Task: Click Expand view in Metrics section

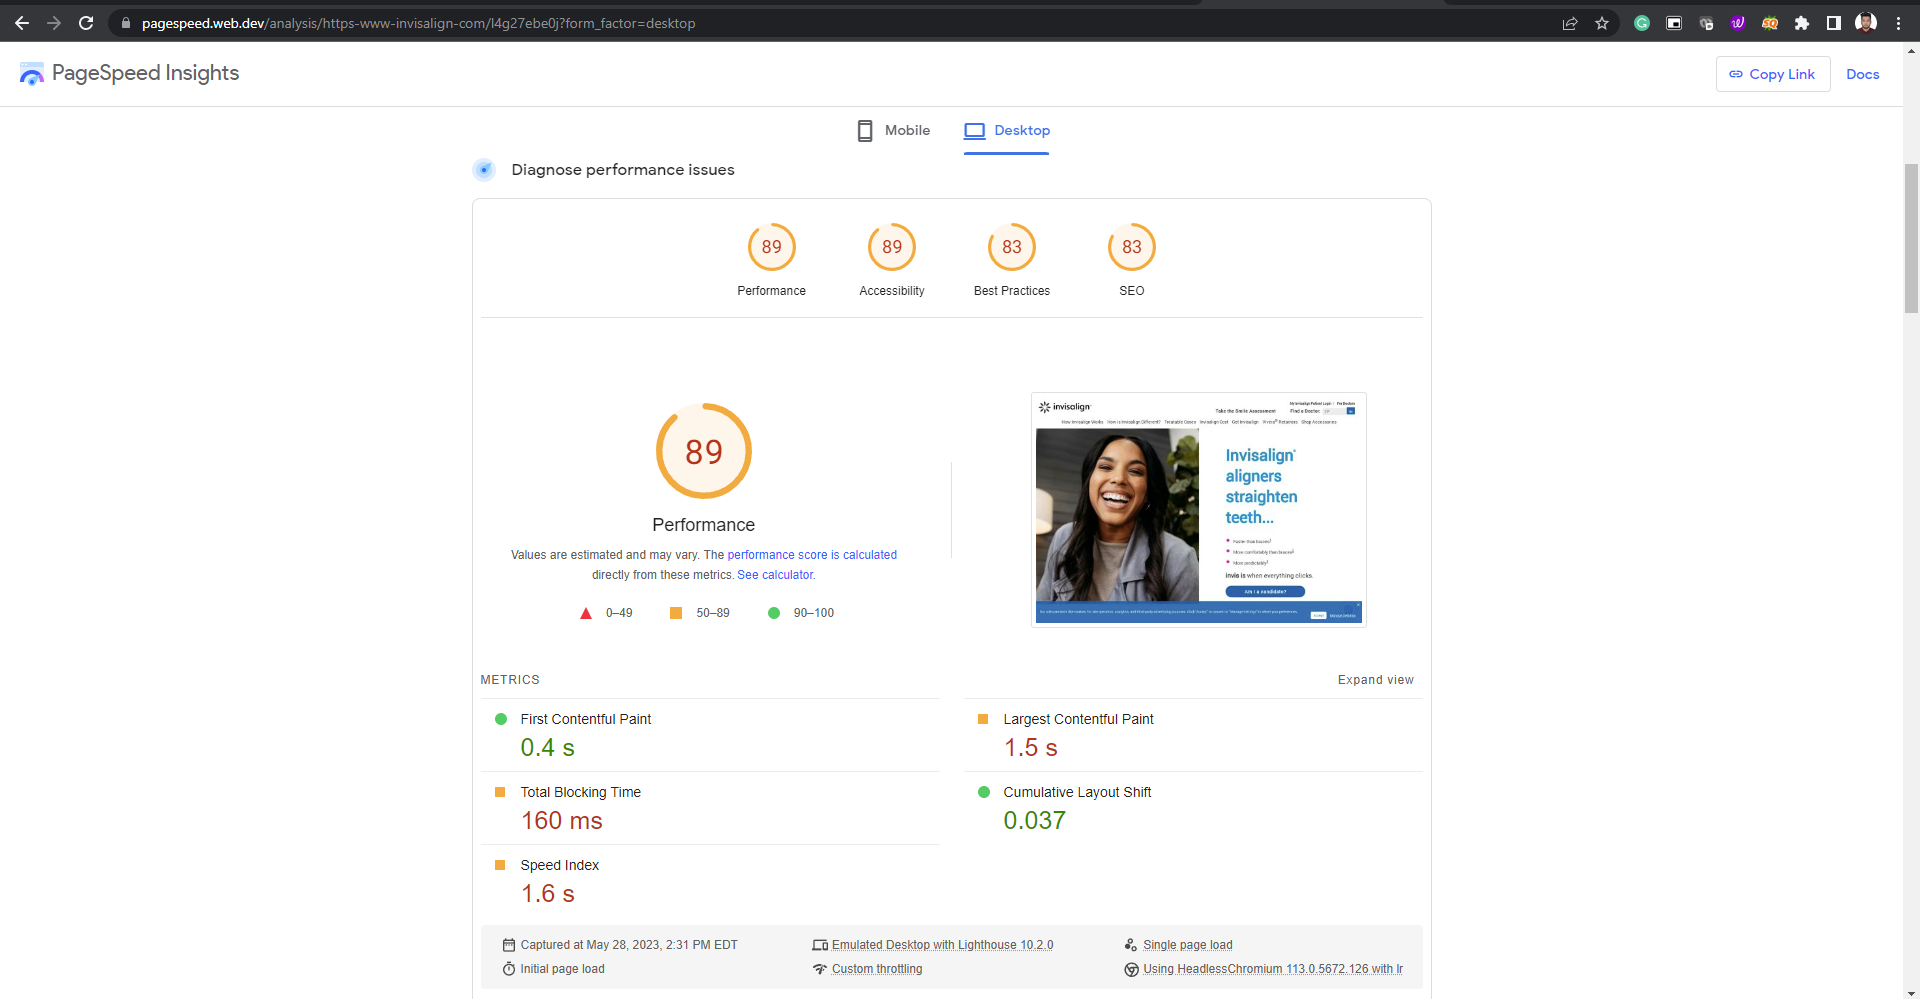Action: (x=1376, y=680)
